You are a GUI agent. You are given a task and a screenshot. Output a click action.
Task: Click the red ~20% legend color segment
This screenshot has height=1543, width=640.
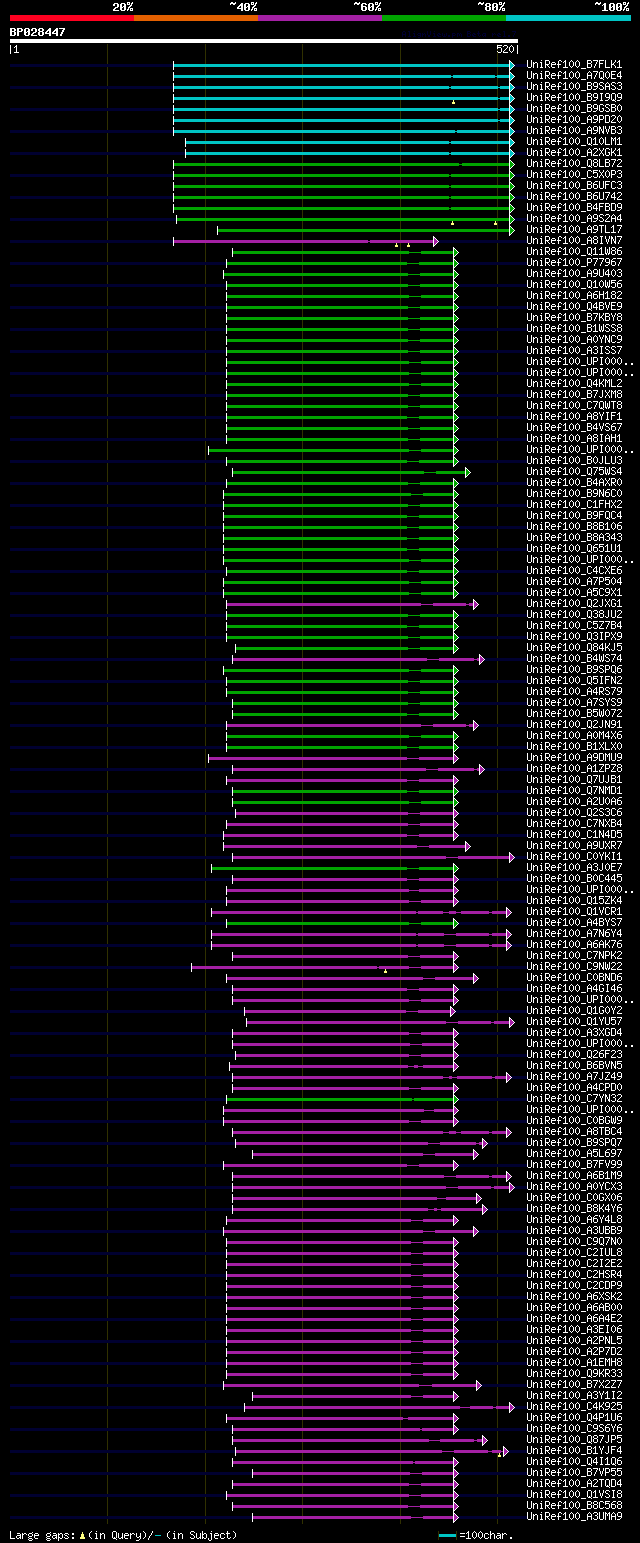point(72,18)
